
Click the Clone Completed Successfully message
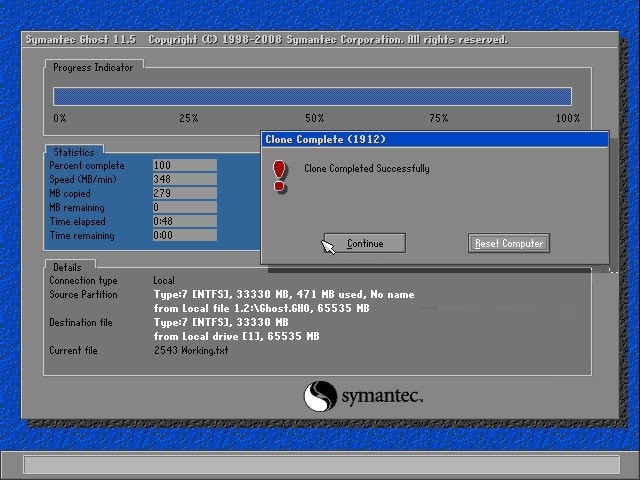367,169
